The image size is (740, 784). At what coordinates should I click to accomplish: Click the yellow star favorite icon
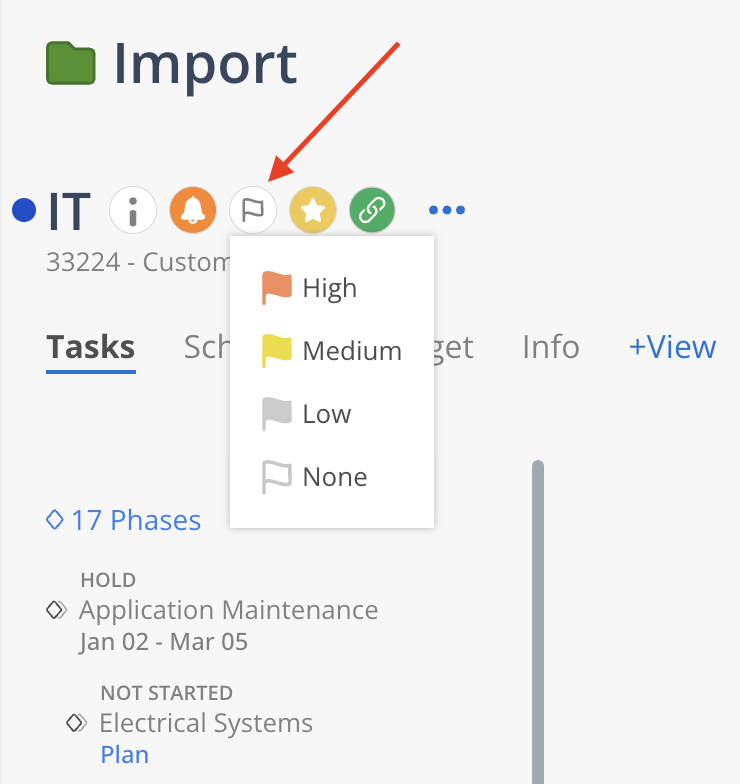point(312,210)
